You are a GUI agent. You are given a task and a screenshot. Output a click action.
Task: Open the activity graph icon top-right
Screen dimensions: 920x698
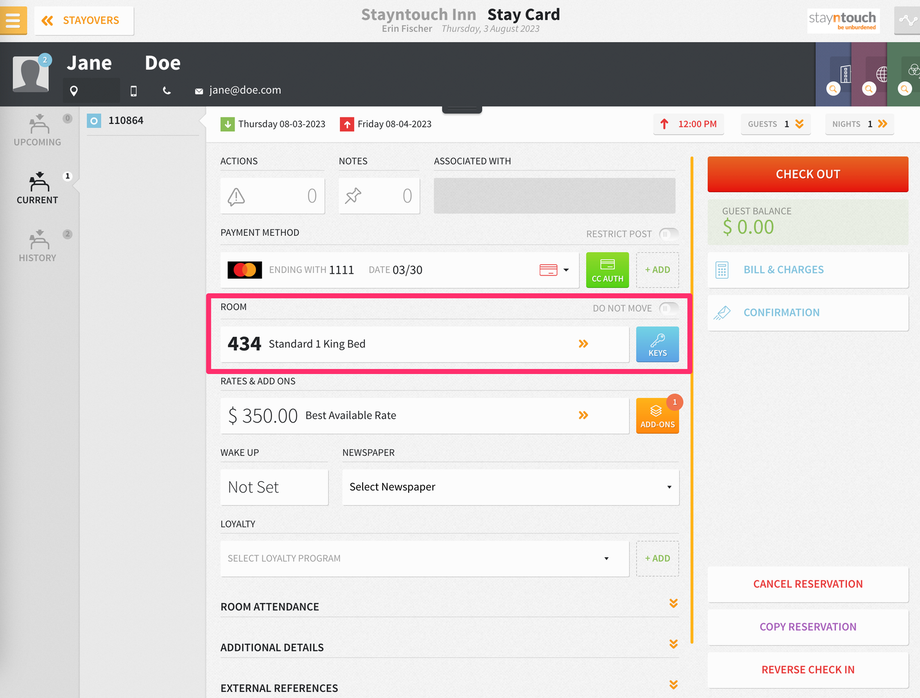[x=907, y=21]
